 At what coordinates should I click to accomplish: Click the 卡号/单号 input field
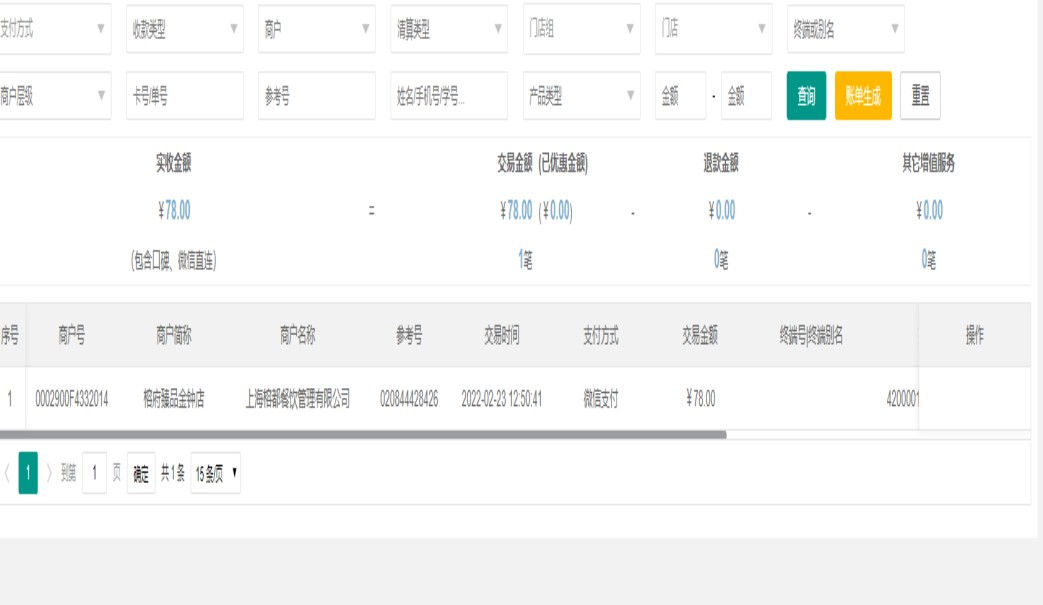point(184,96)
